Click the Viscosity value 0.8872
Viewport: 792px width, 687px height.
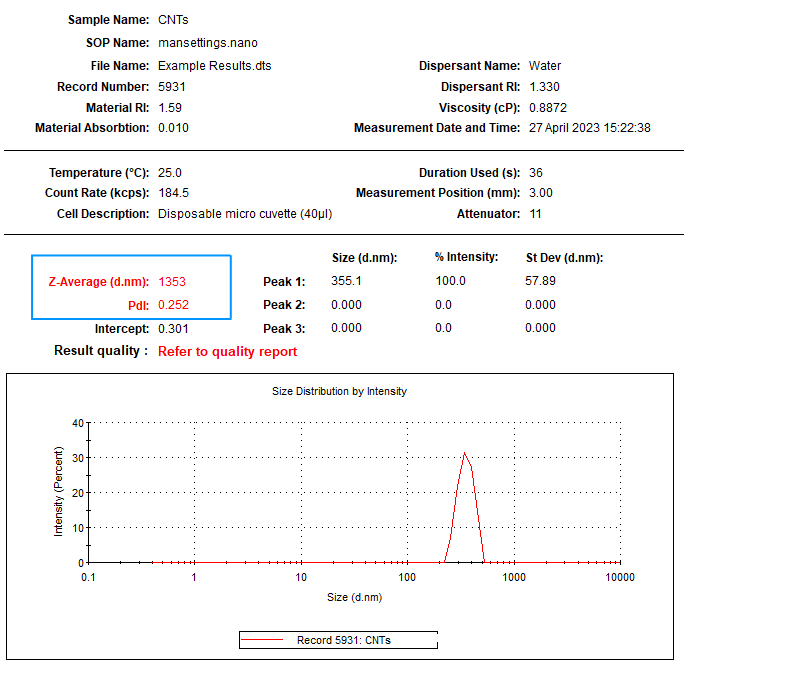click(548, 108)
